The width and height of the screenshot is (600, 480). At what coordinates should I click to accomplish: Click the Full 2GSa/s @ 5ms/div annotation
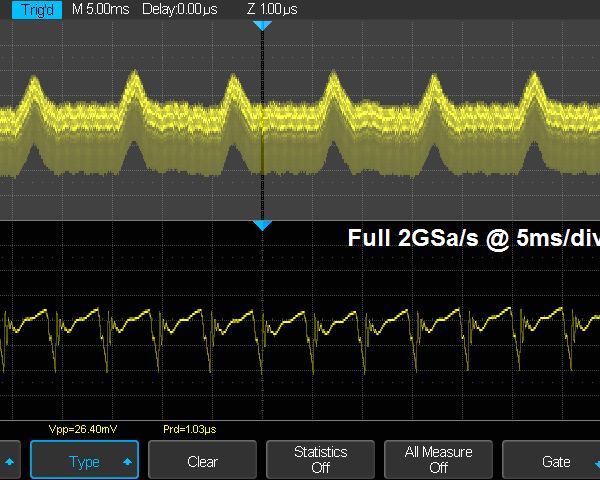470,239
